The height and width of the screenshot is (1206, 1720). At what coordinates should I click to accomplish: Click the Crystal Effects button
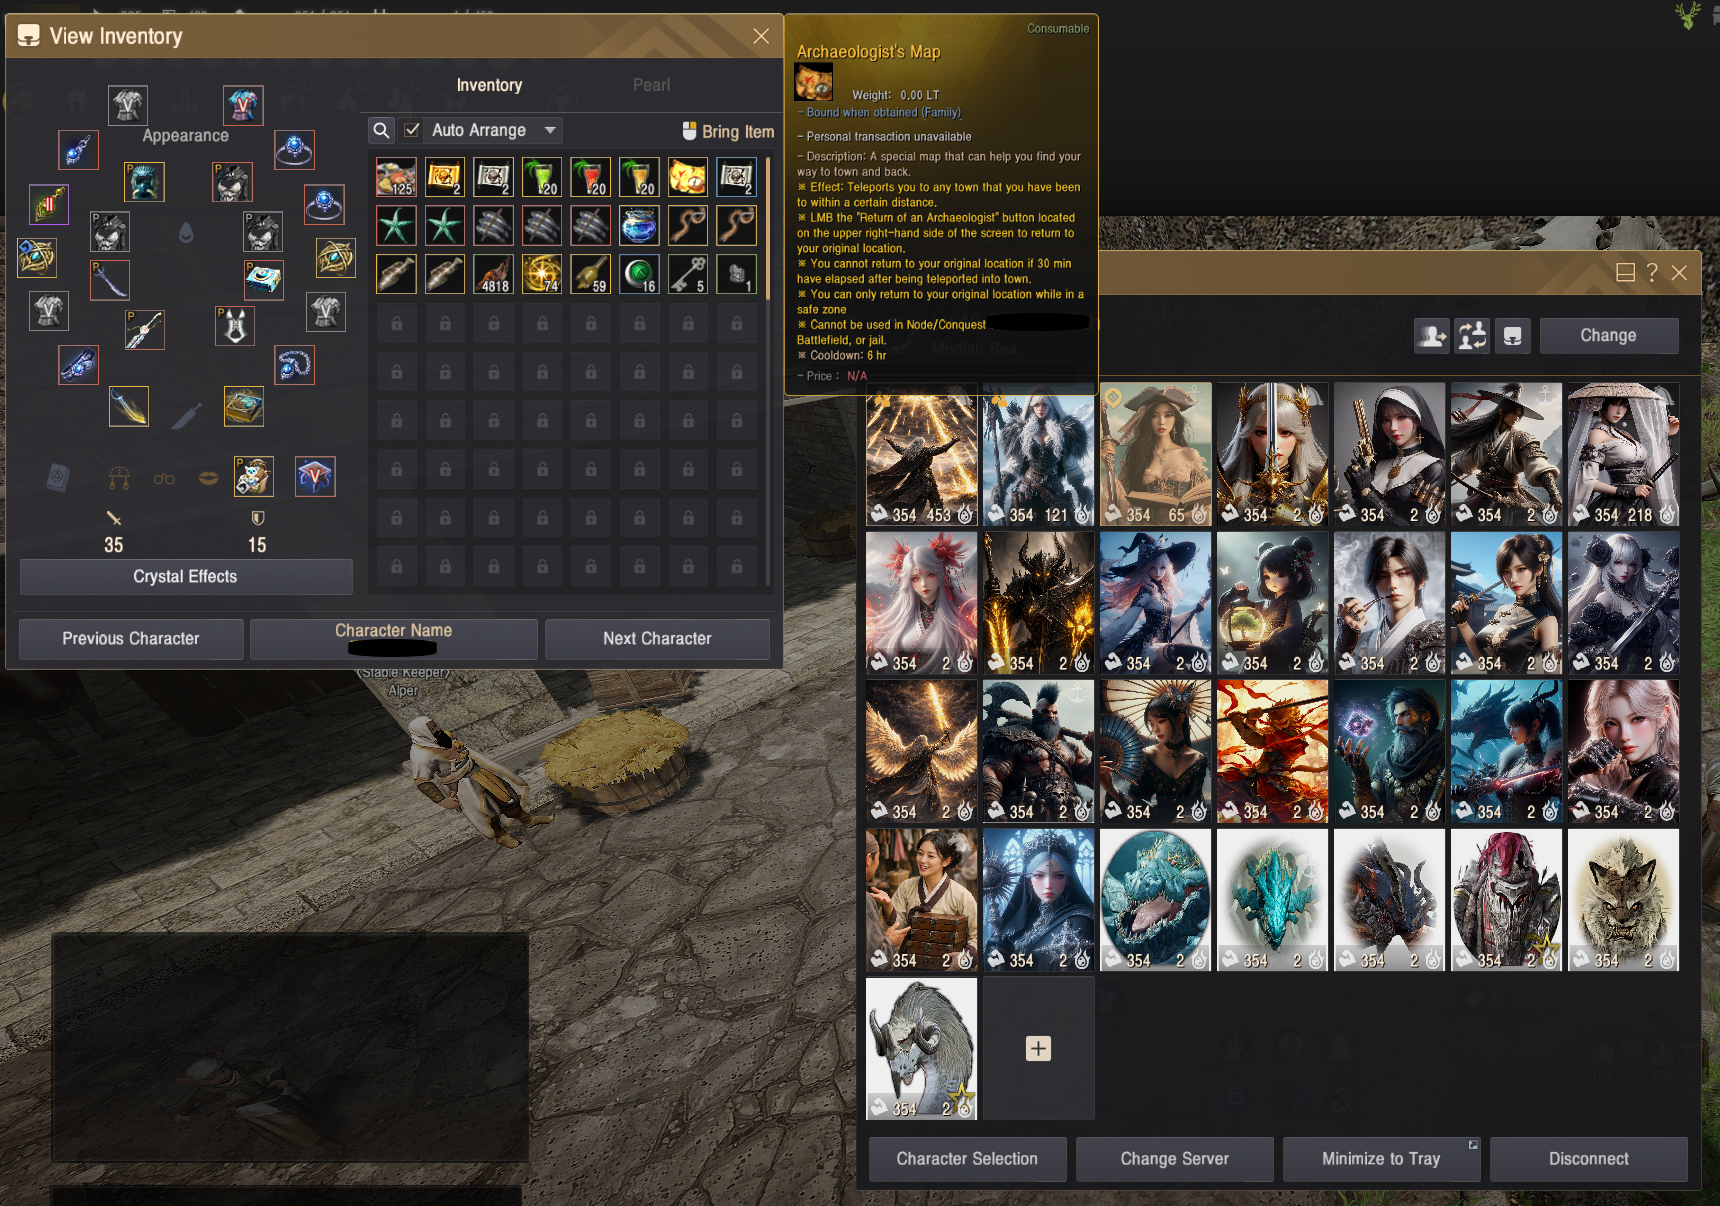pos(186,577)
